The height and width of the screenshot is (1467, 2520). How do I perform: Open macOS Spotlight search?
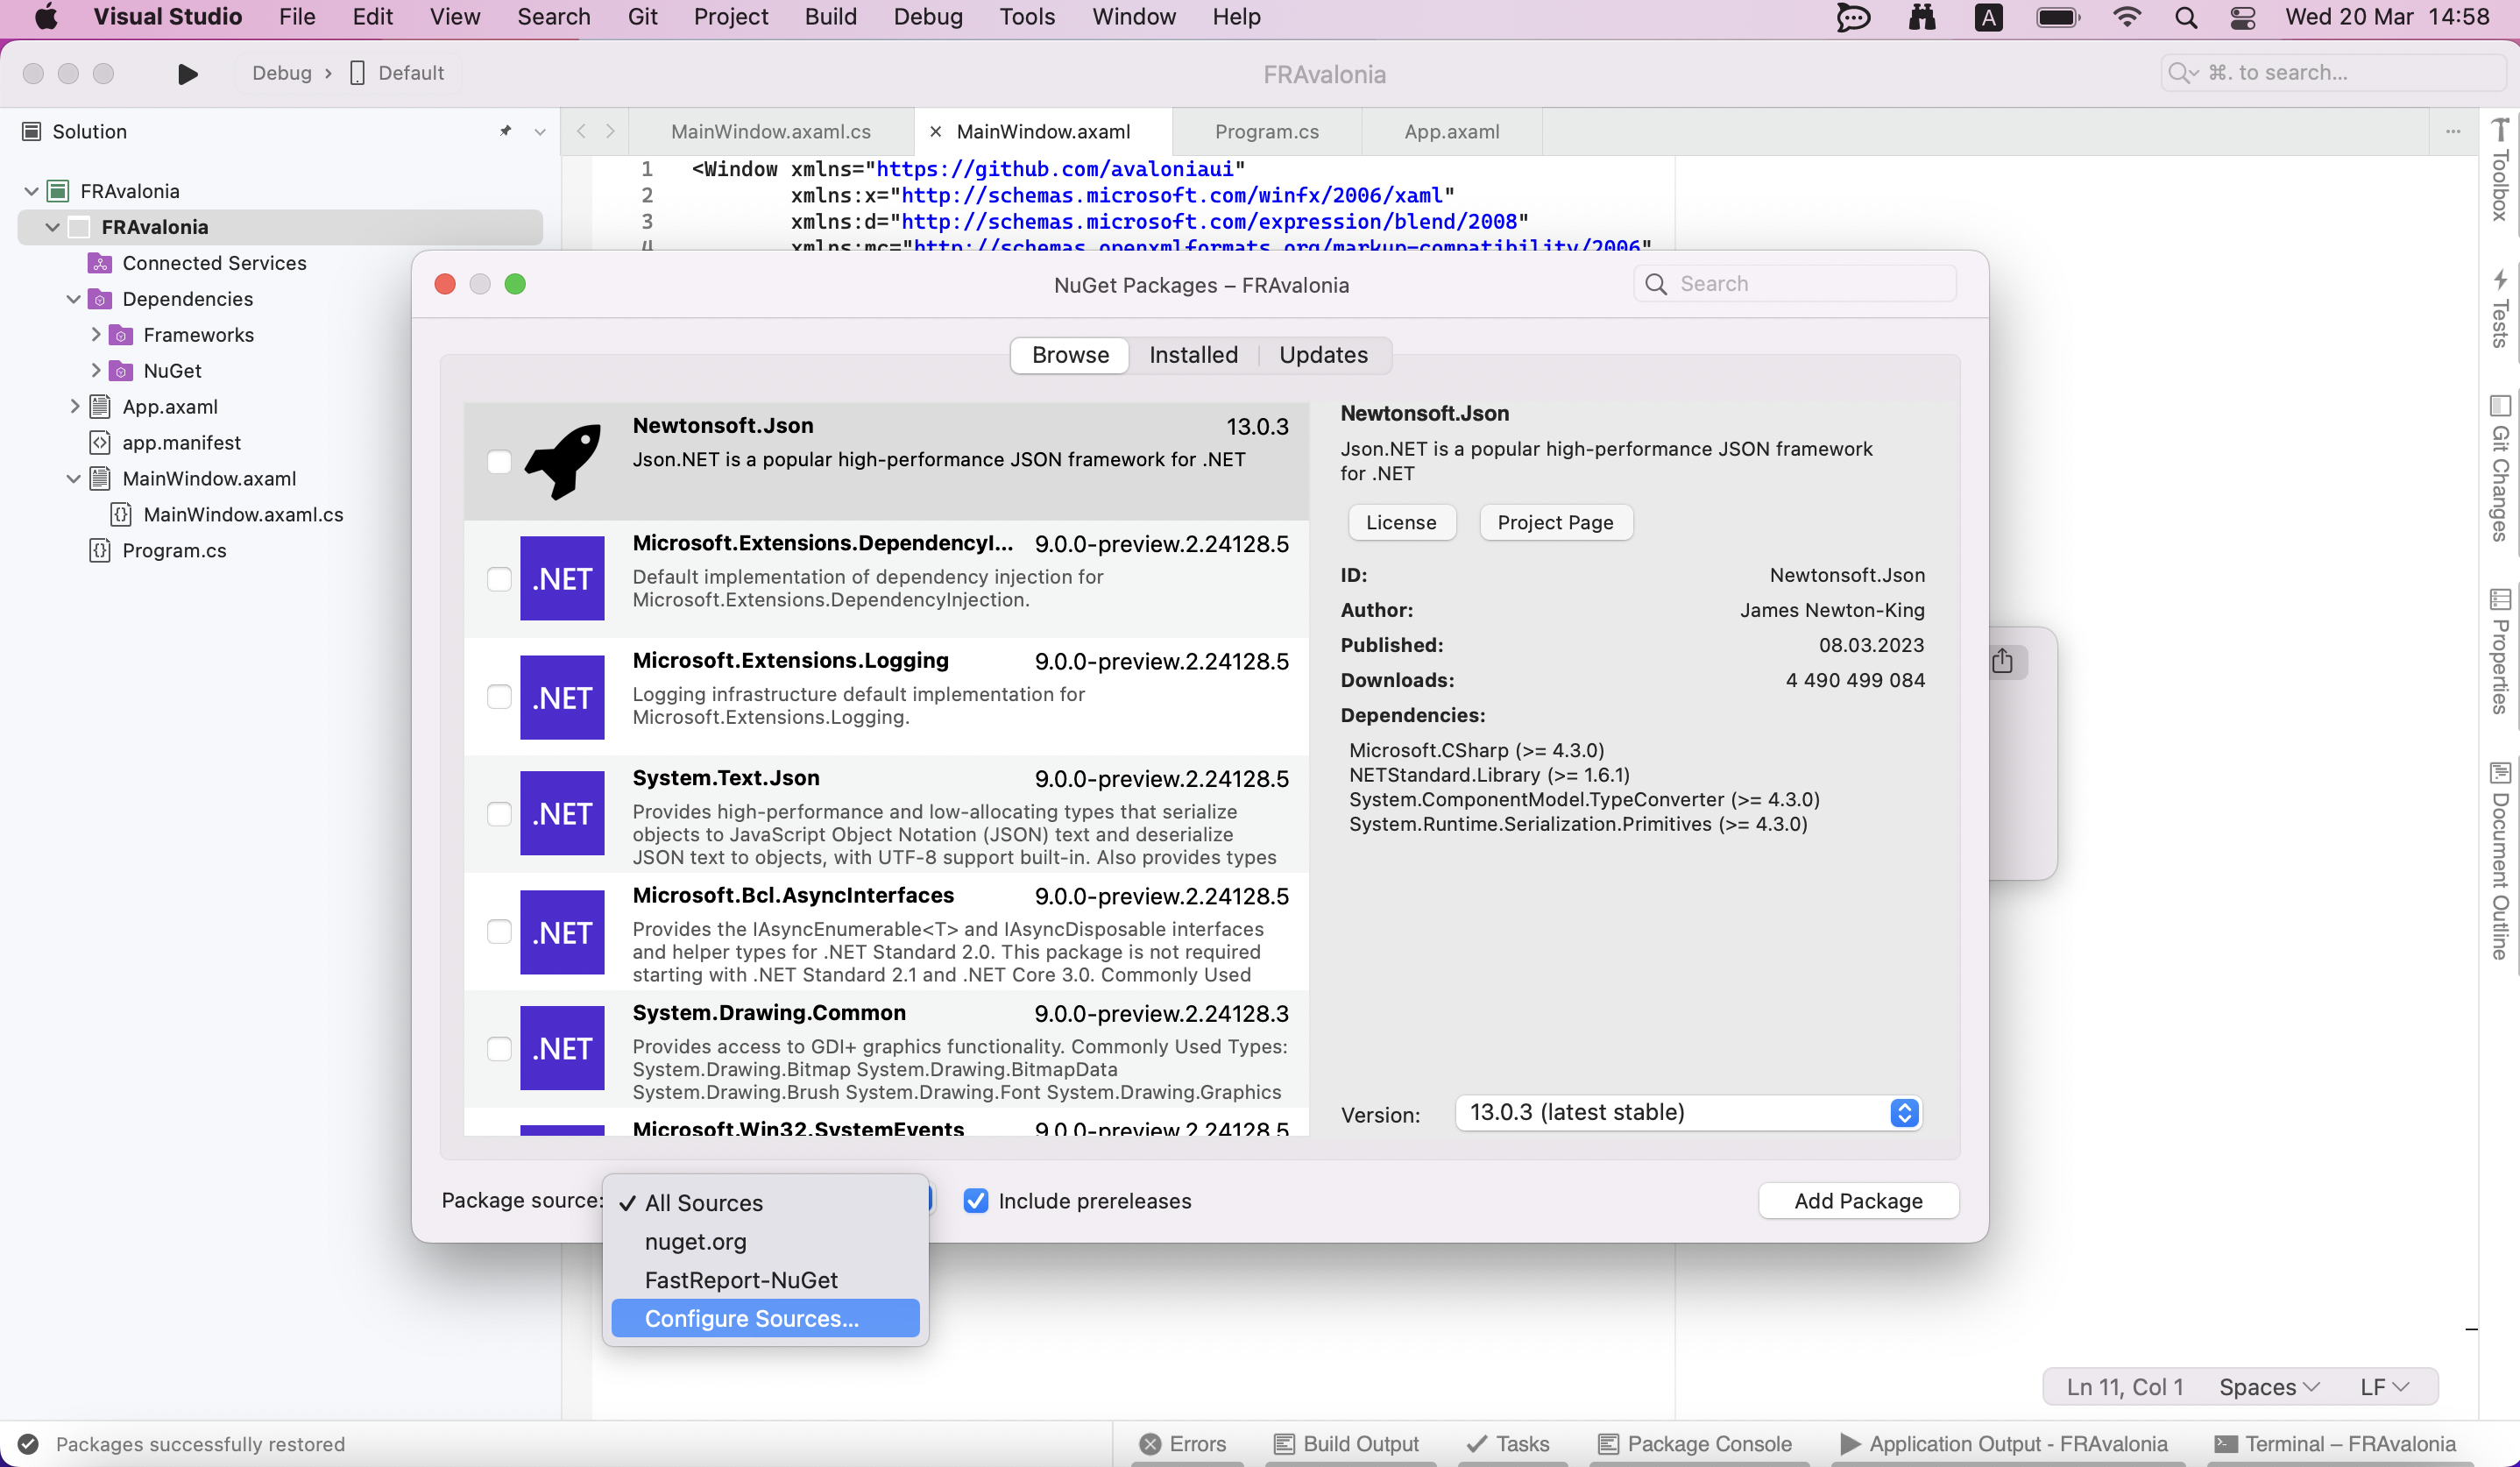pyautogui.click(x=2186, y=17)
